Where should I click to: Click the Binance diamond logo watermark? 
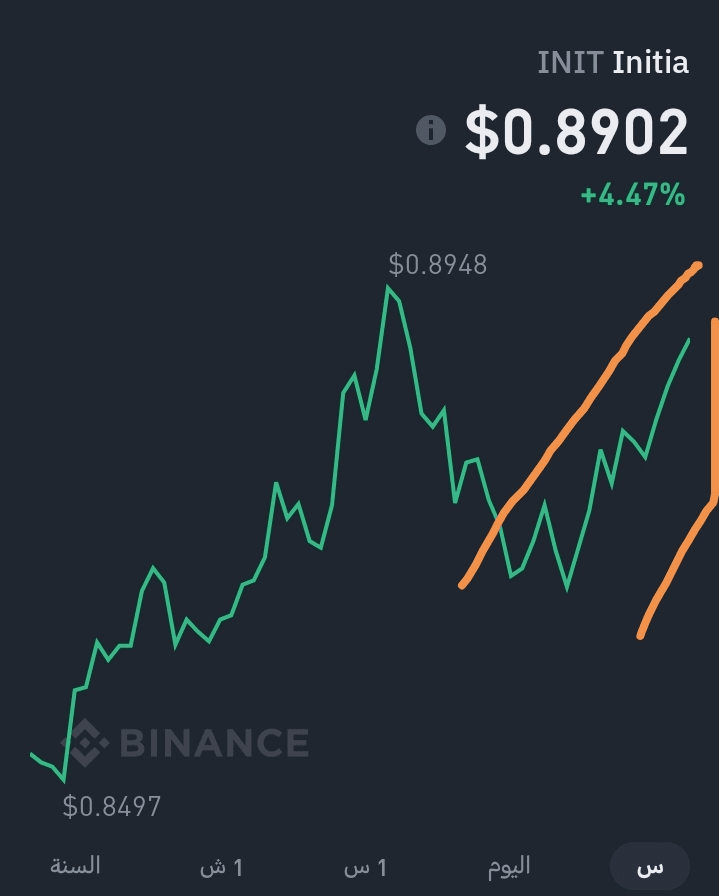(x=85, y=742)
